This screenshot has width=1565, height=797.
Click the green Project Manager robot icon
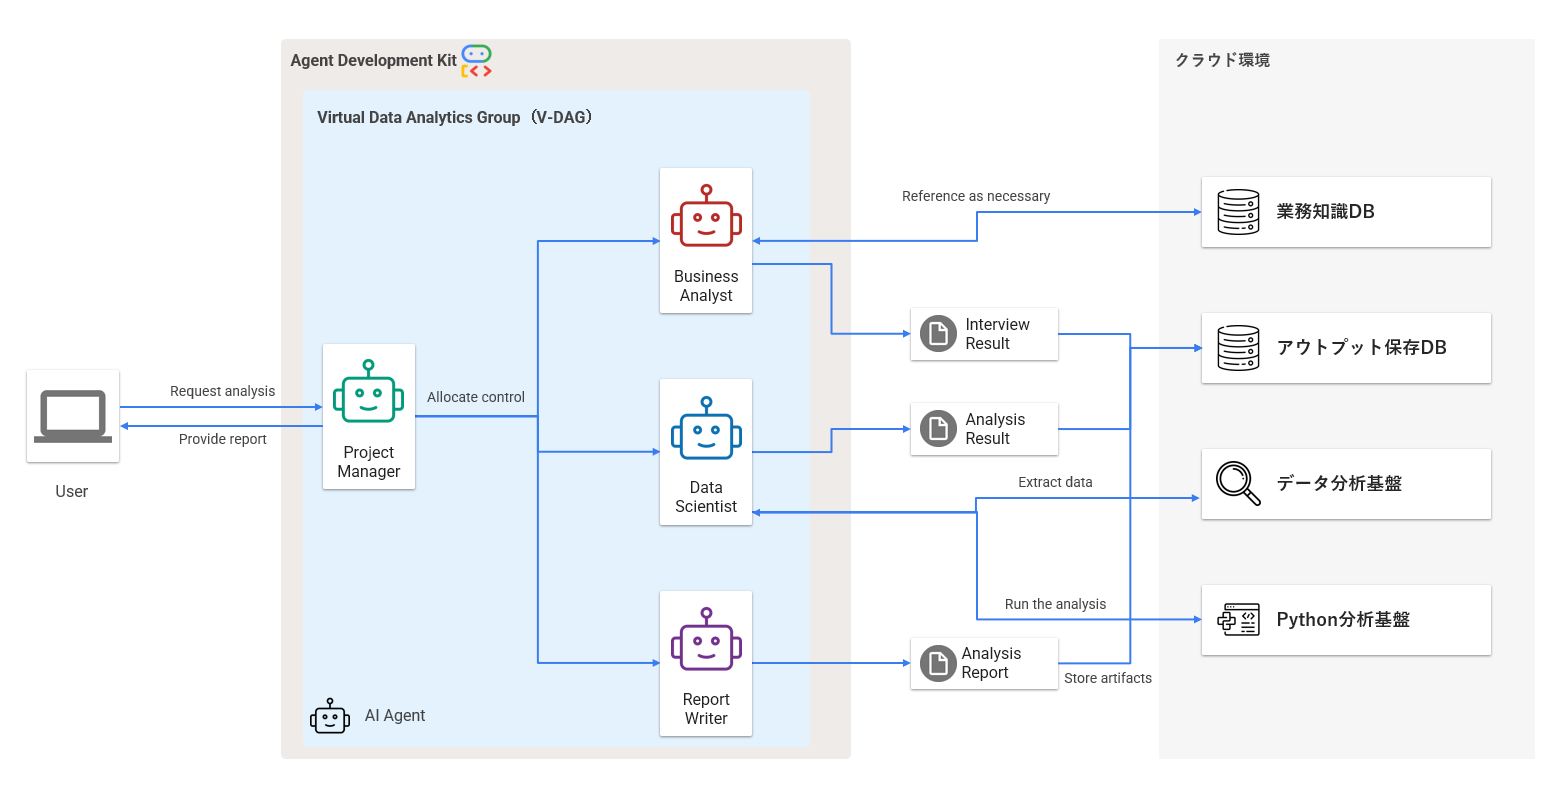[368, 392]
